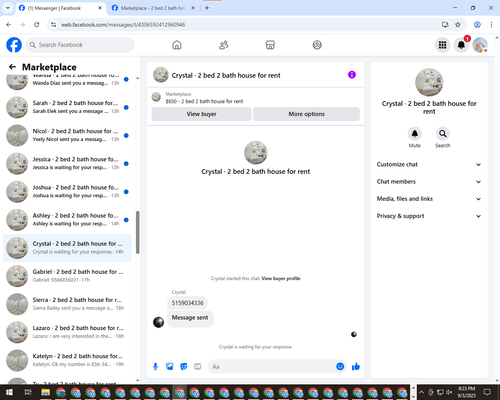Open the Lazaro conversation
The height and width of the screenshot is (400, 500).
[68, 332]
